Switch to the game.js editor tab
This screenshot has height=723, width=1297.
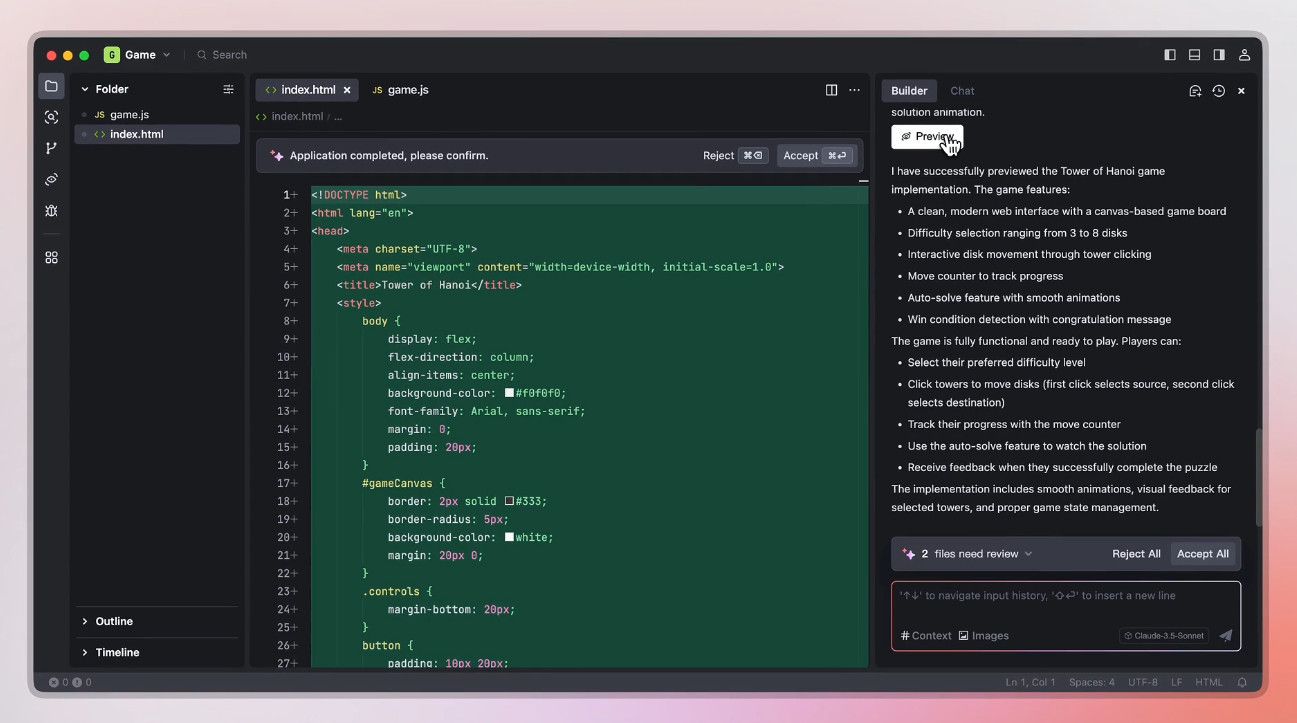(400, 90)
